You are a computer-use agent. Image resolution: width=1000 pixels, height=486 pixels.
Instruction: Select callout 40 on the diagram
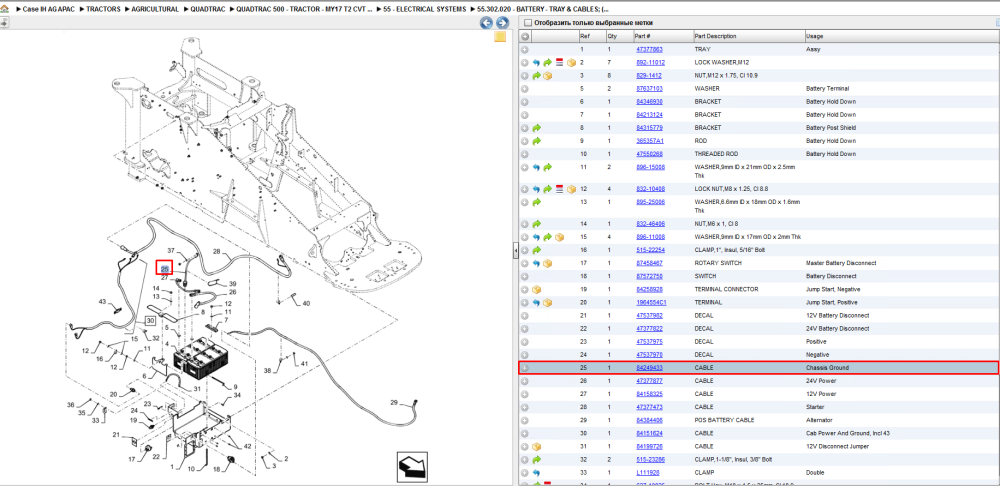coord(306,303)
